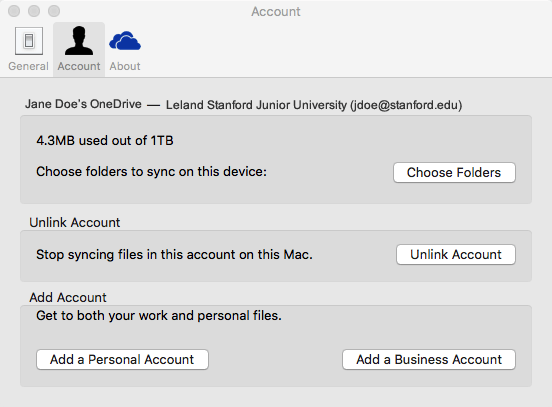Close the Account window
The height and width of the screenshot is (407, 552).
click(x=14, y=11)
